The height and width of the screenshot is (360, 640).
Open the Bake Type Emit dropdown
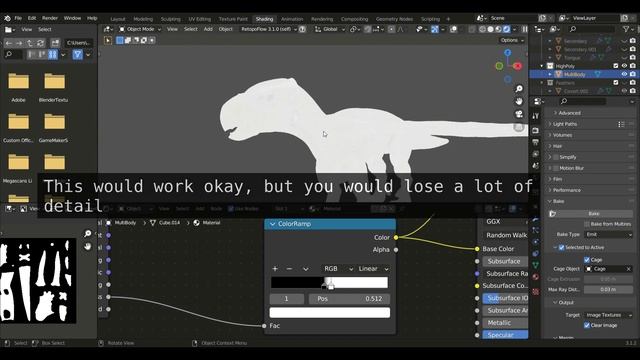click(x=609, y=235)
